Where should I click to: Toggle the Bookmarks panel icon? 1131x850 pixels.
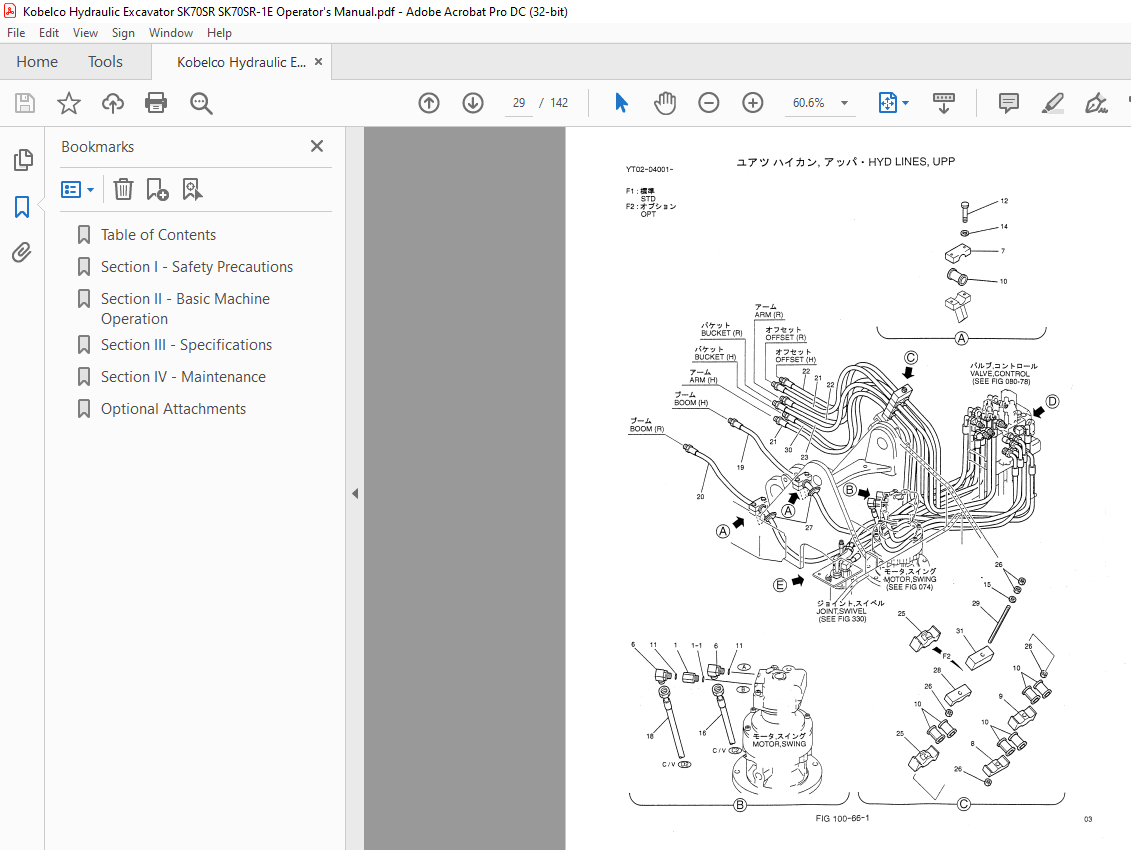[x=22, y=207]
